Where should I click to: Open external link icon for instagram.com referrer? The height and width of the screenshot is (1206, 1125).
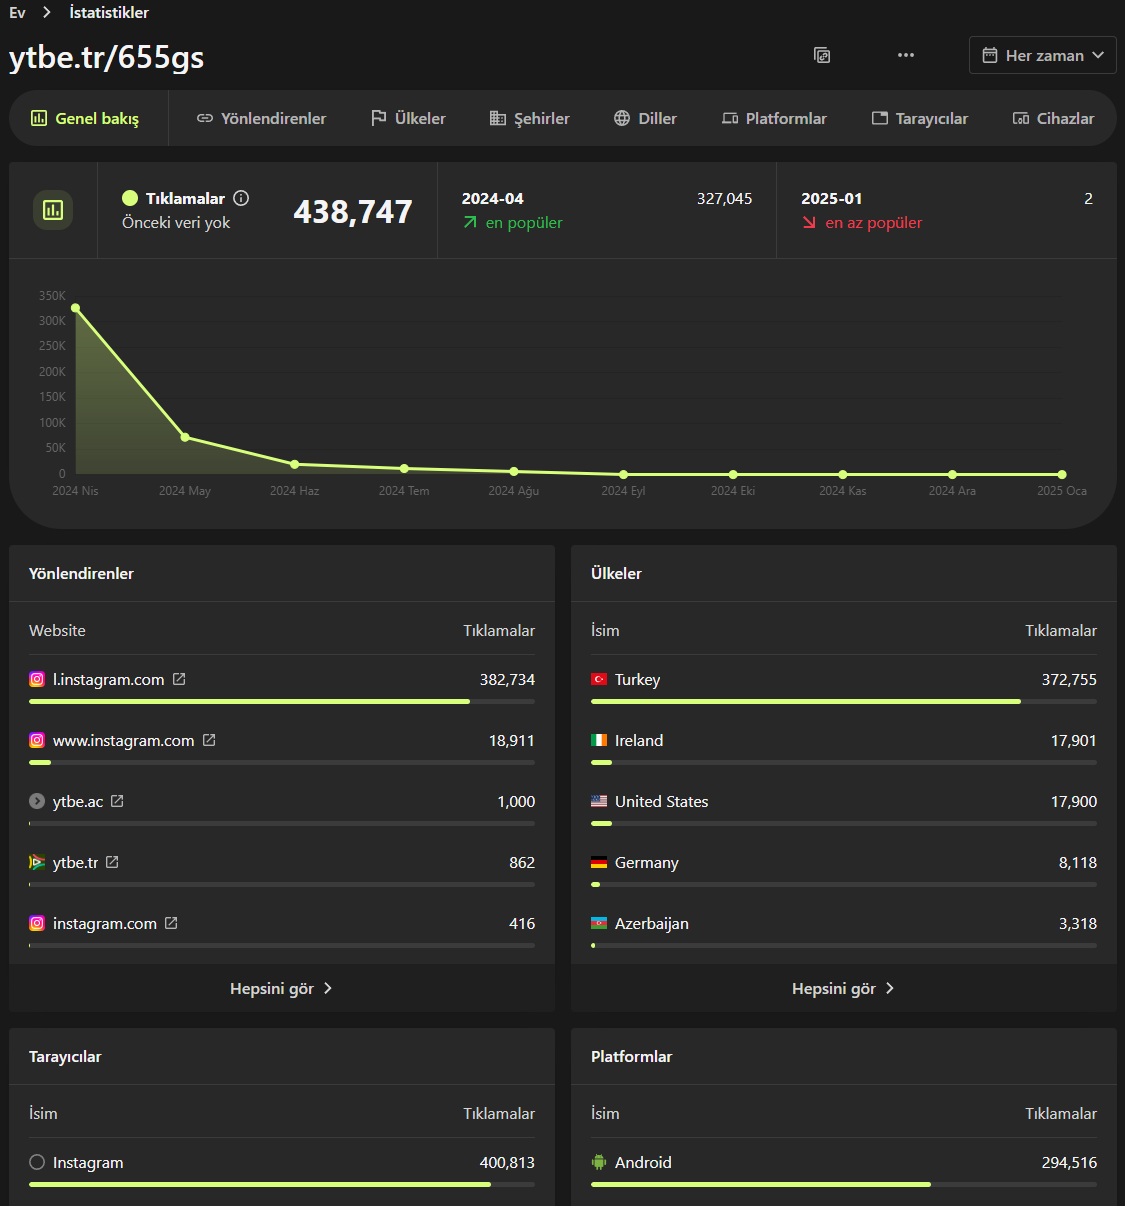[171, 923]
